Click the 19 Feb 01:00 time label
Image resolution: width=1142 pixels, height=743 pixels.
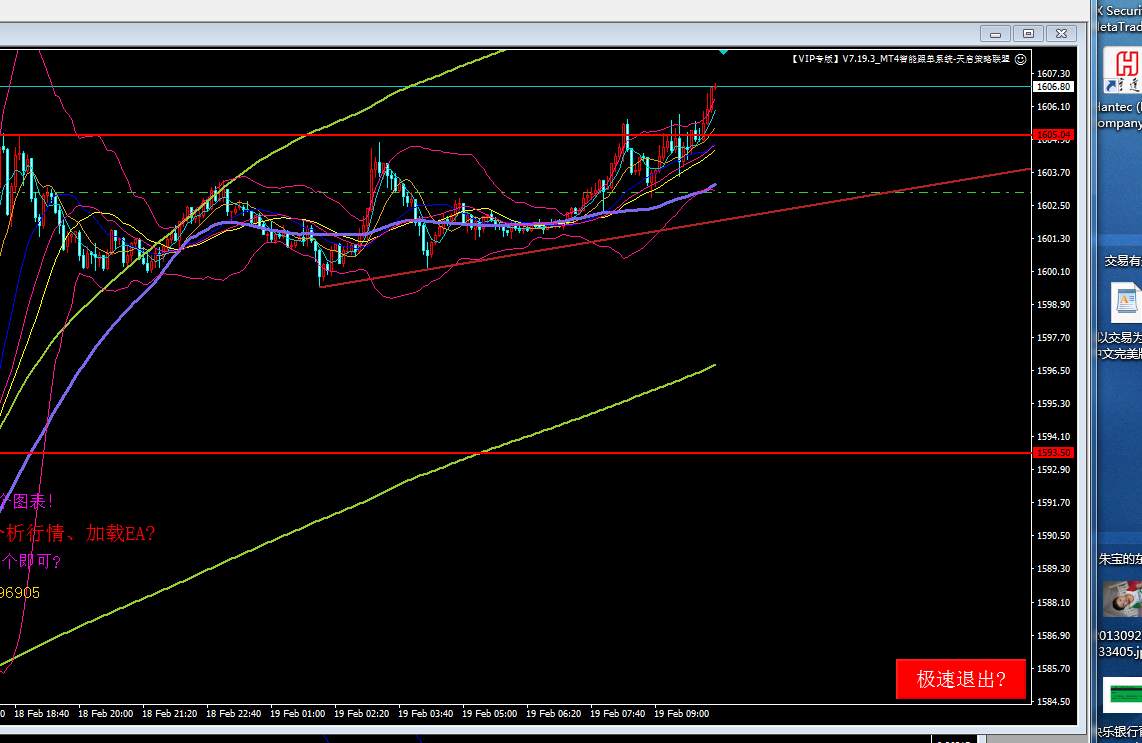pos(297,714)
